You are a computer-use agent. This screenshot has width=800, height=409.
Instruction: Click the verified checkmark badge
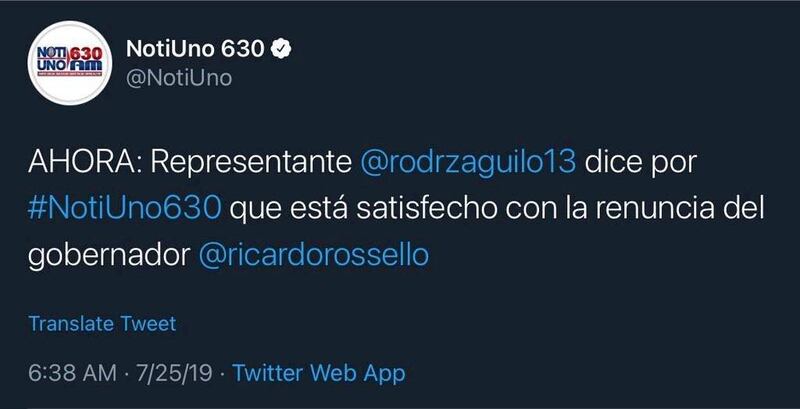pos(281,49)
